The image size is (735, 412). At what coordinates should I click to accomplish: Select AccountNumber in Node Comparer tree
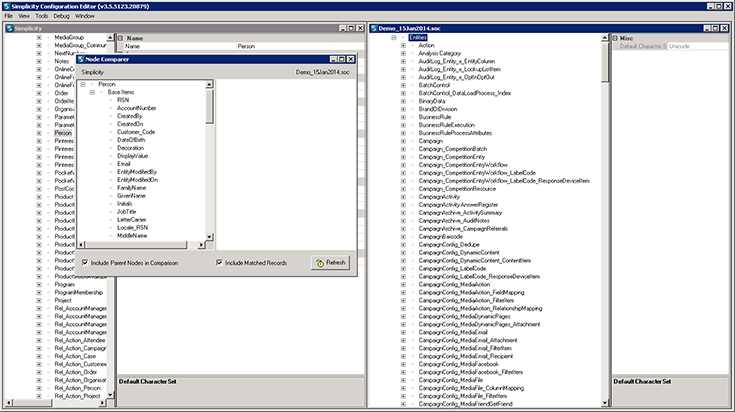136,108
